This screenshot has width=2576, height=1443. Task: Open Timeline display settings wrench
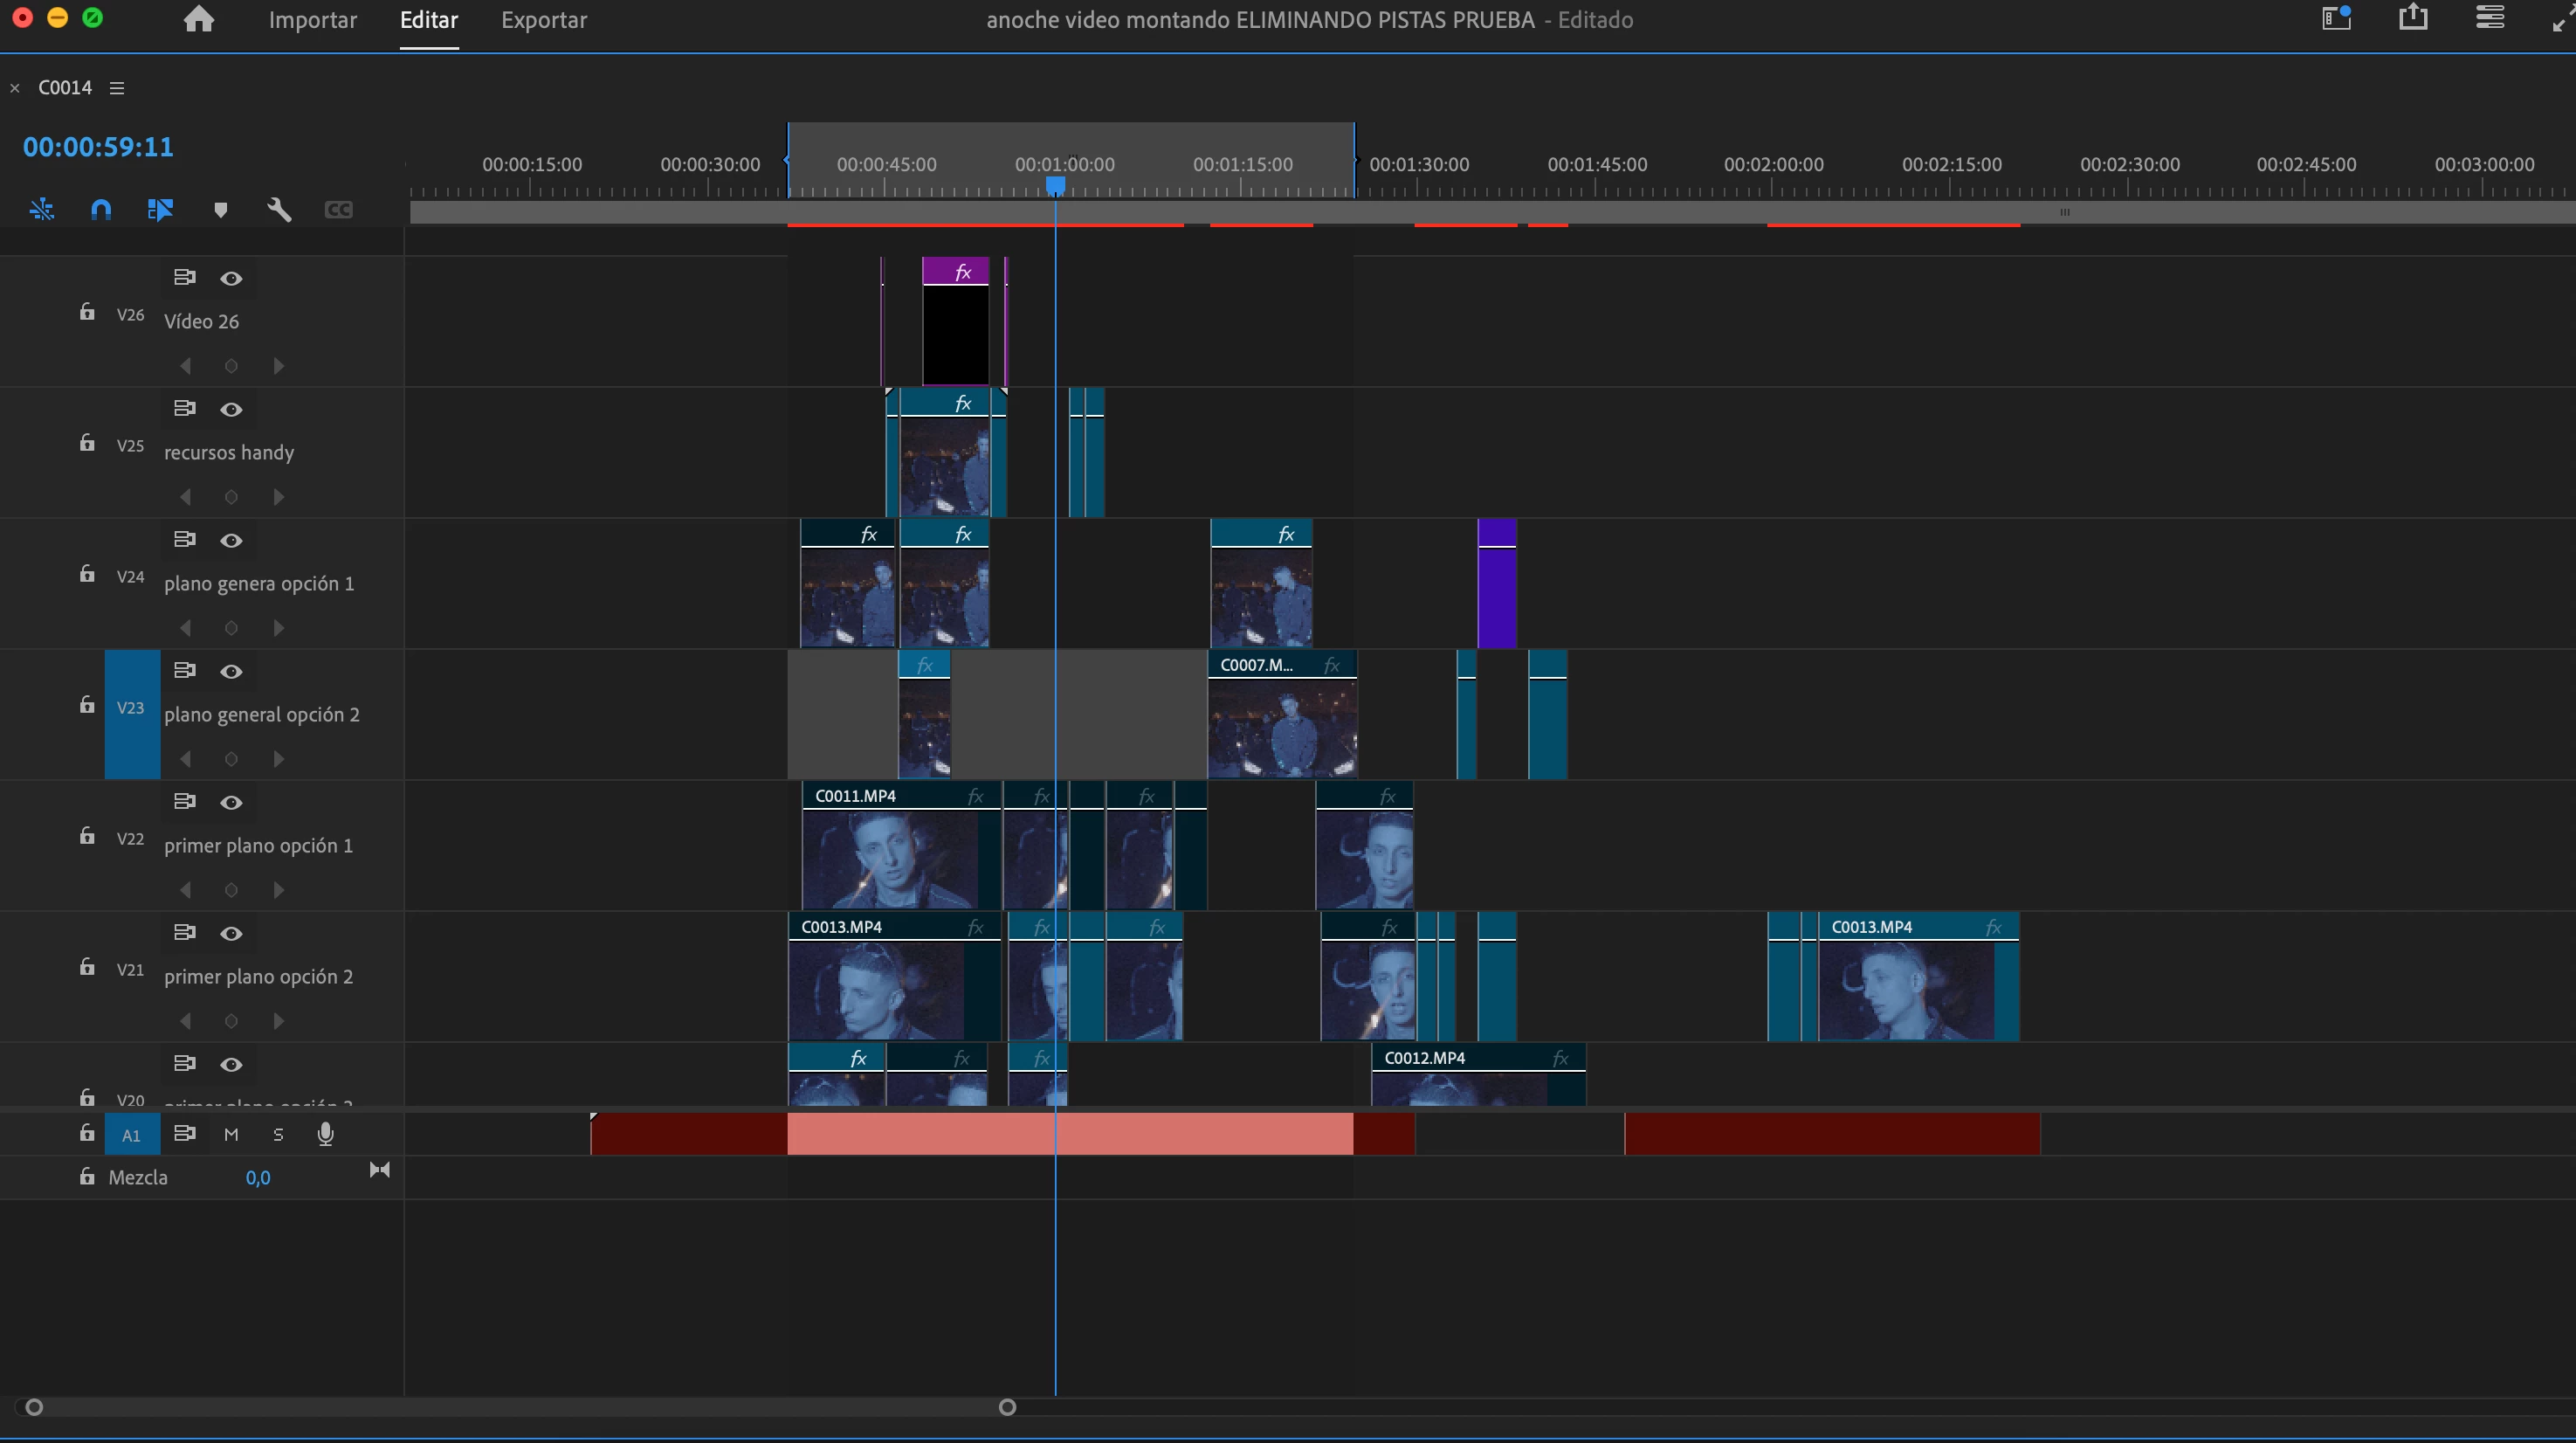pyautogui.click(x=279, y=209)
